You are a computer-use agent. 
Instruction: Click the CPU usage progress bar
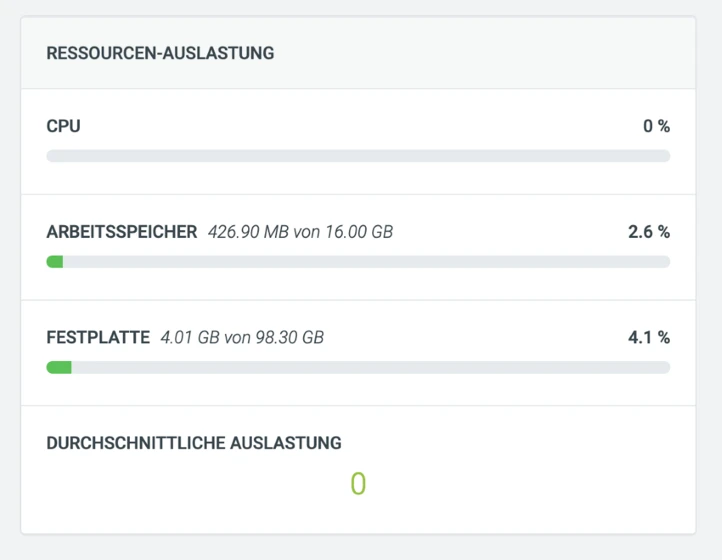tap(358, 156)
